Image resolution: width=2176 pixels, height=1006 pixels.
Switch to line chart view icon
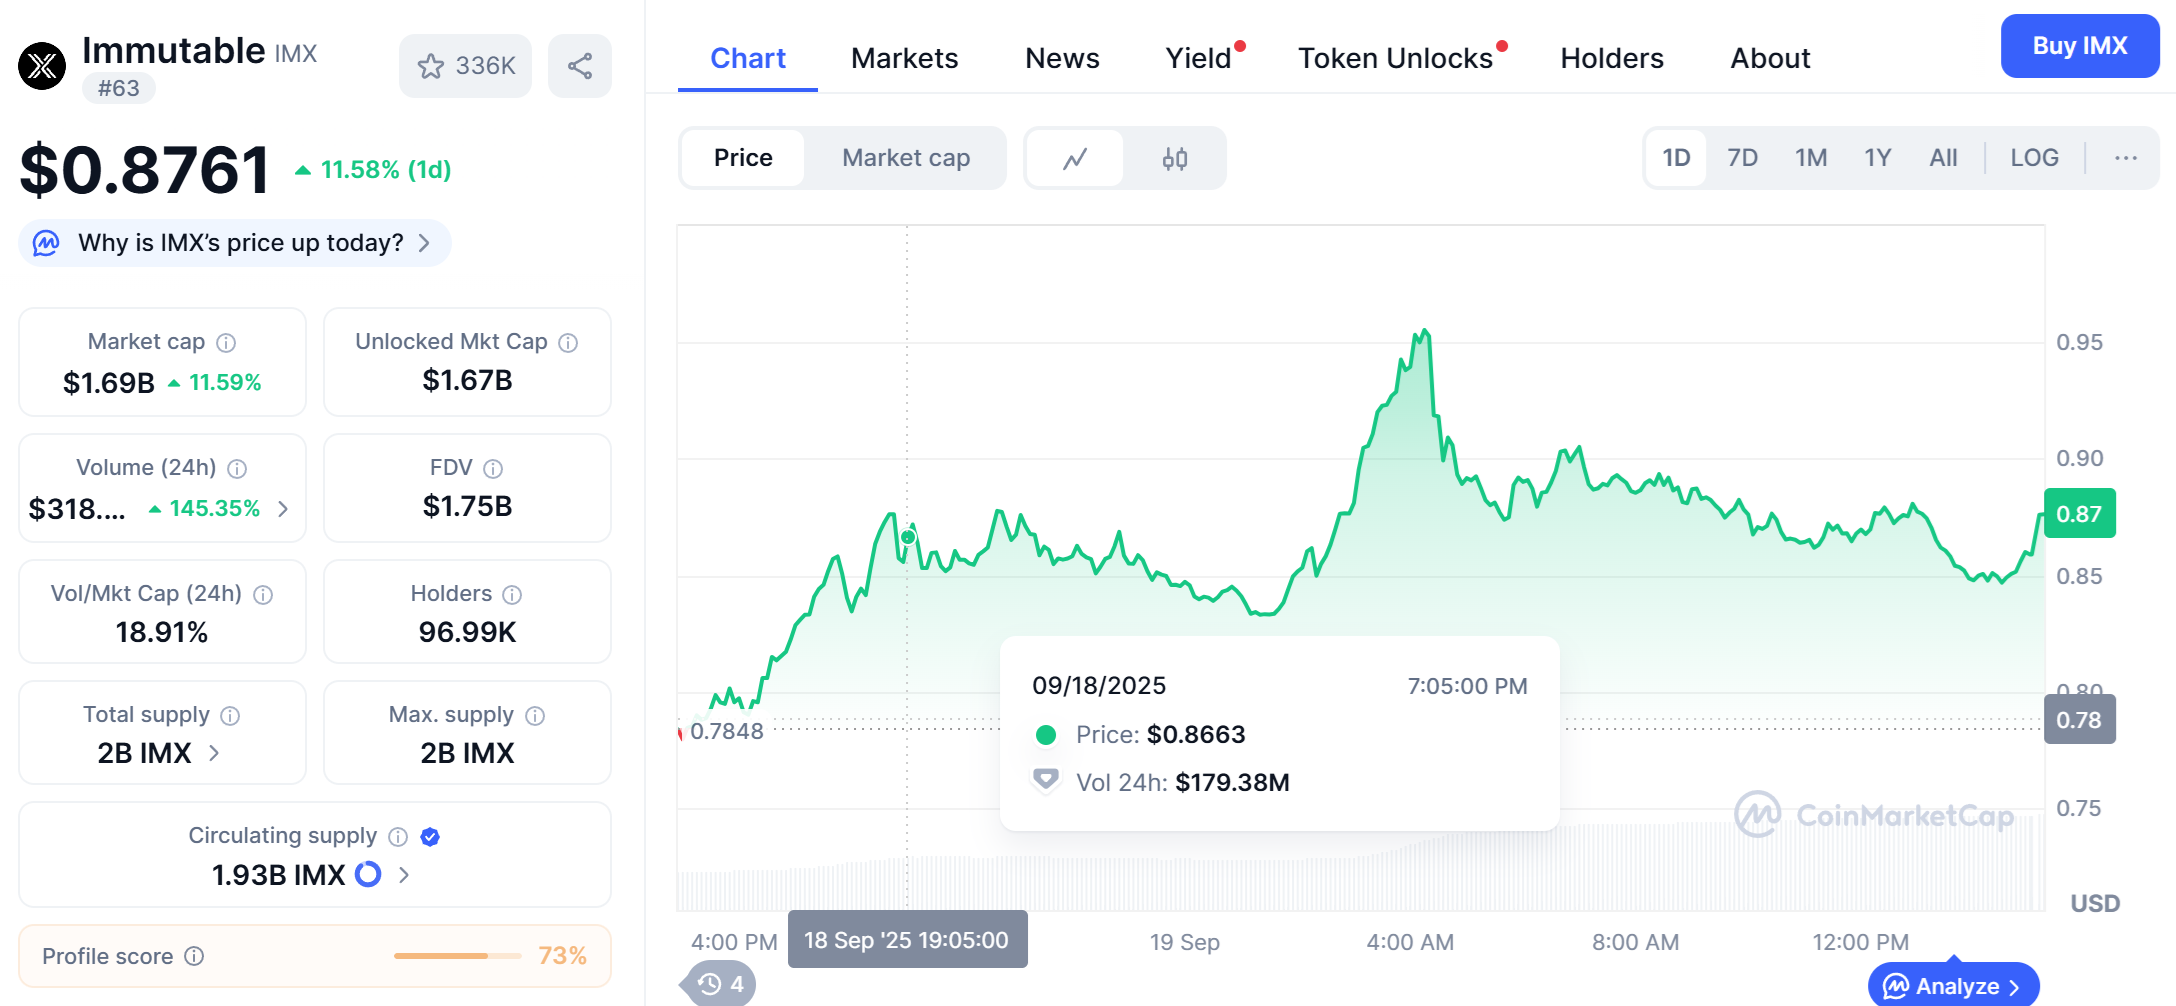coord(1075,158)
